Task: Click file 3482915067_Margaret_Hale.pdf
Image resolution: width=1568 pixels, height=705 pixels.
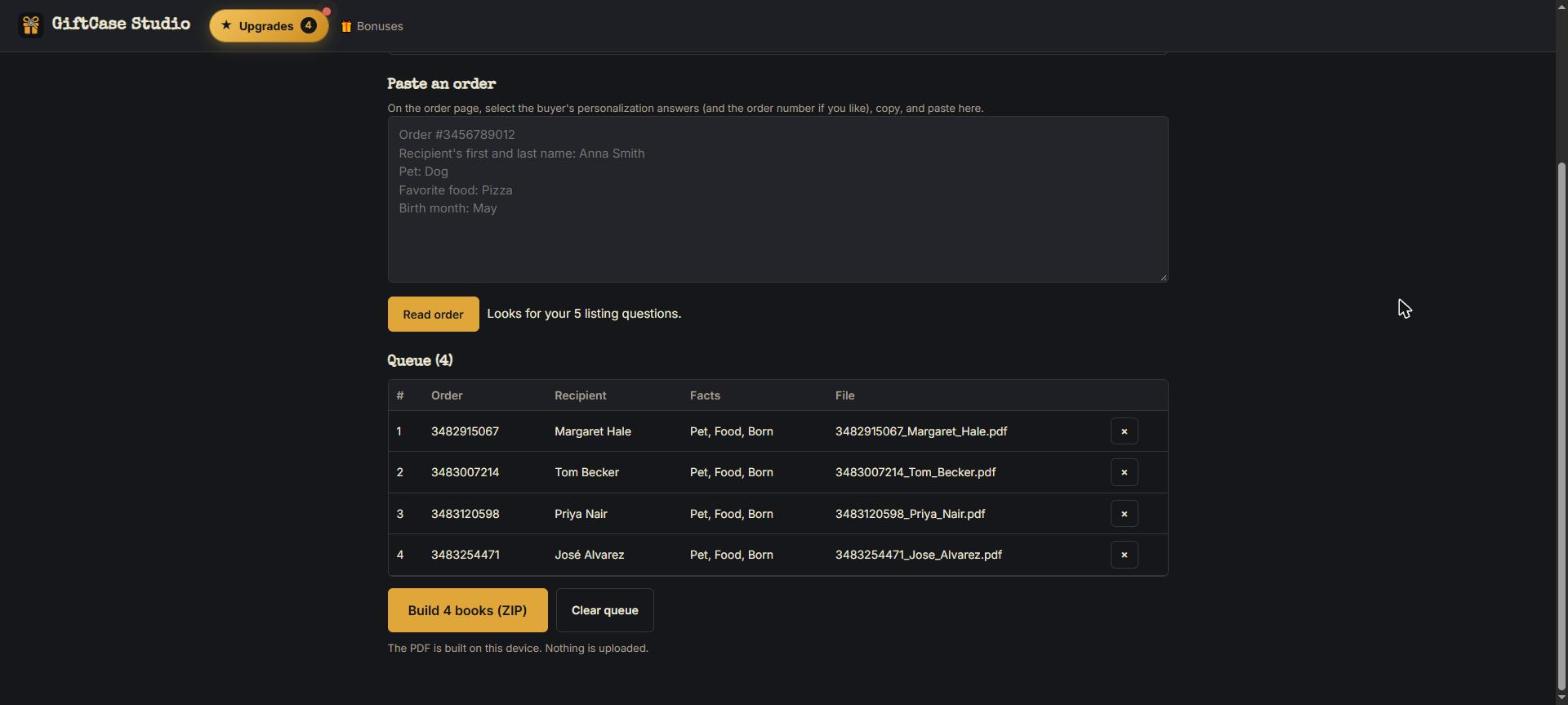Action: 921,431
